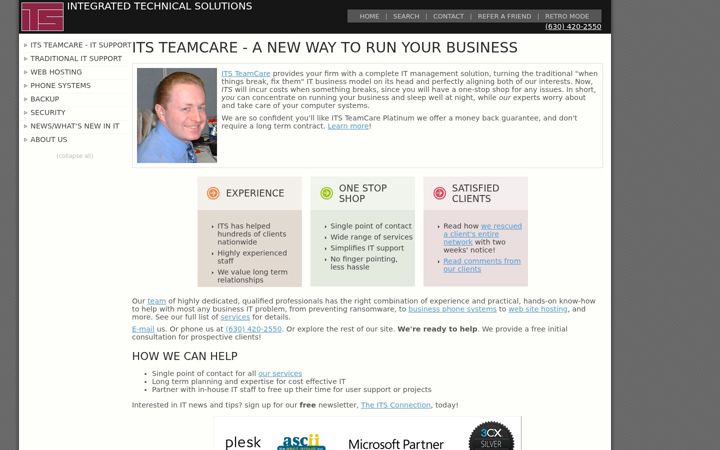
Task: Expand the Web Hosting sidebar arrow
Action: tap(26, 72)
